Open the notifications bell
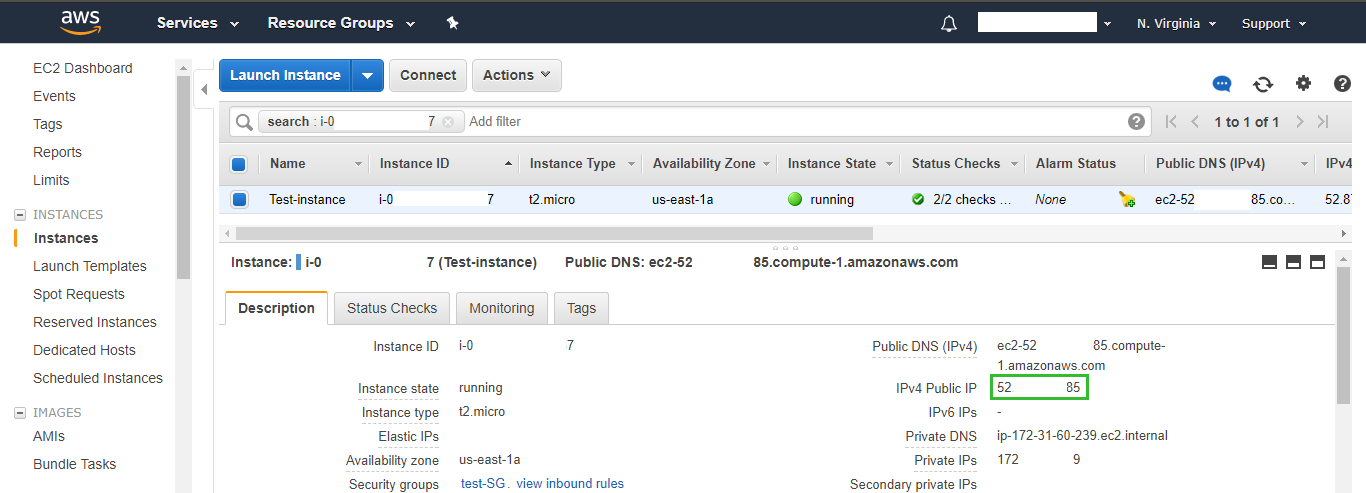The height and width of the screenshot is (493, 1366). tap(949, 24)
